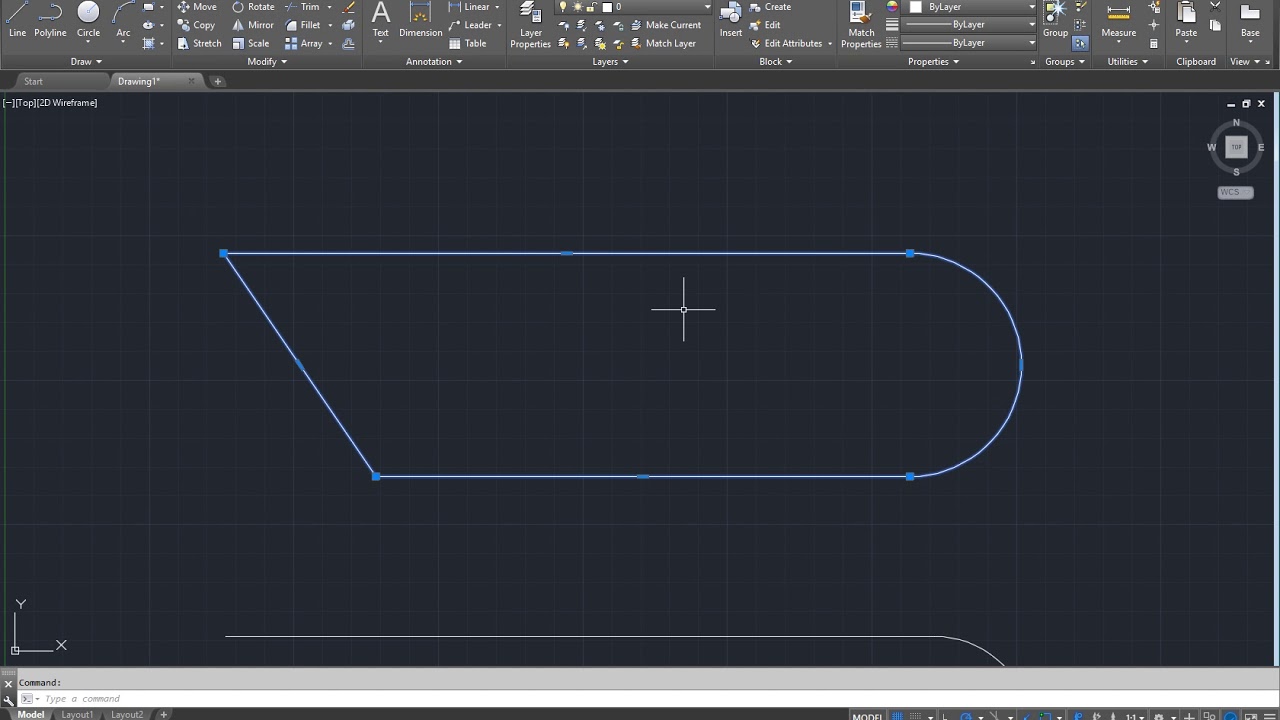Toggle object snap in status bar
The width and height of the screenshot is (1280, 720).
(x=1045, y=715)
